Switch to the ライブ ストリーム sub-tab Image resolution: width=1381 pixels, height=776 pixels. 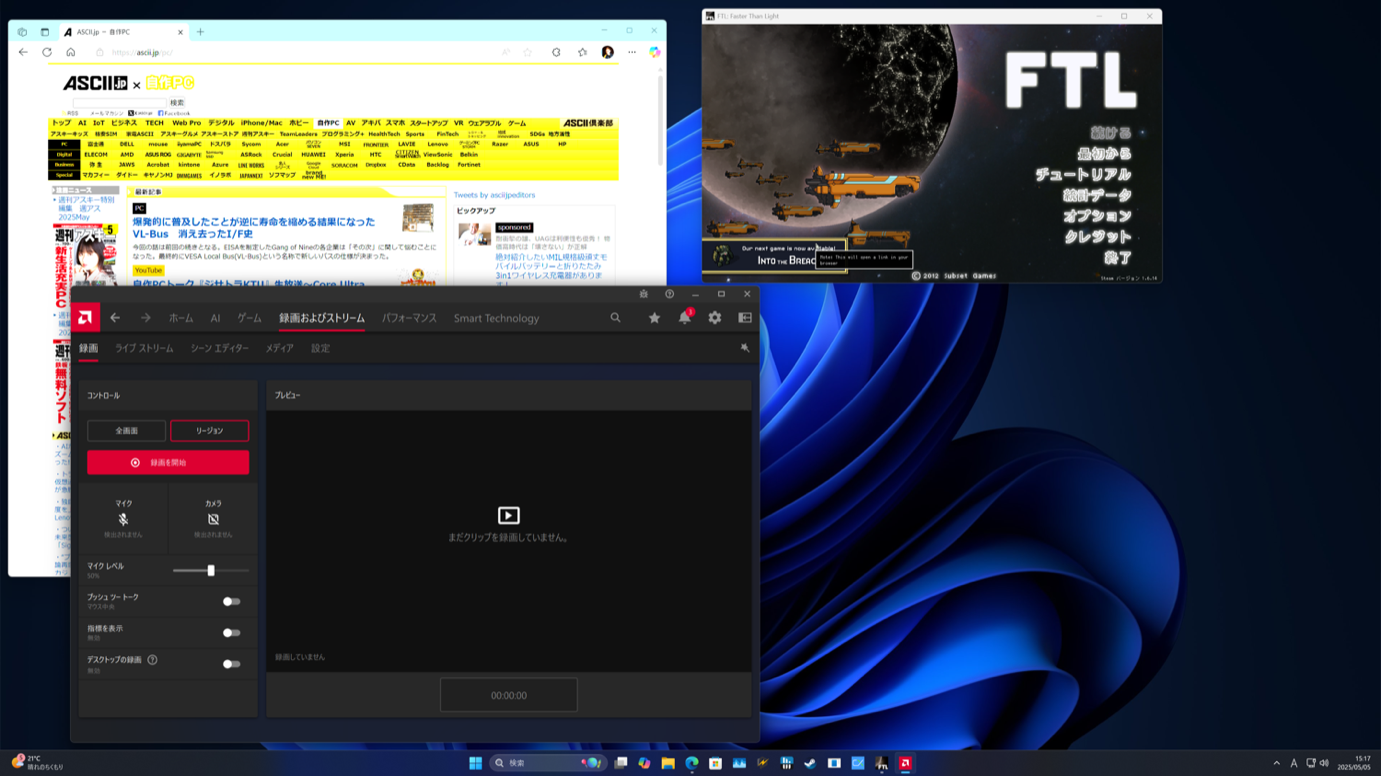[x=144, y=348]
